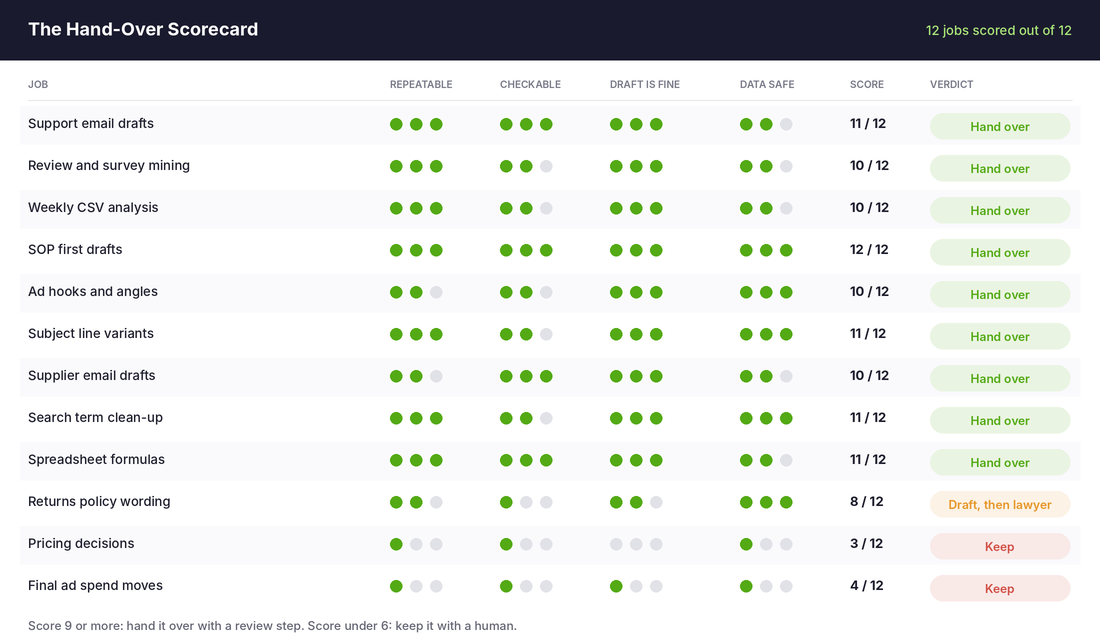Click the Hand over verdict for Support email drafts
Screen dimensions: 1100x640
pyautogui.click(x=1000, y=126)
